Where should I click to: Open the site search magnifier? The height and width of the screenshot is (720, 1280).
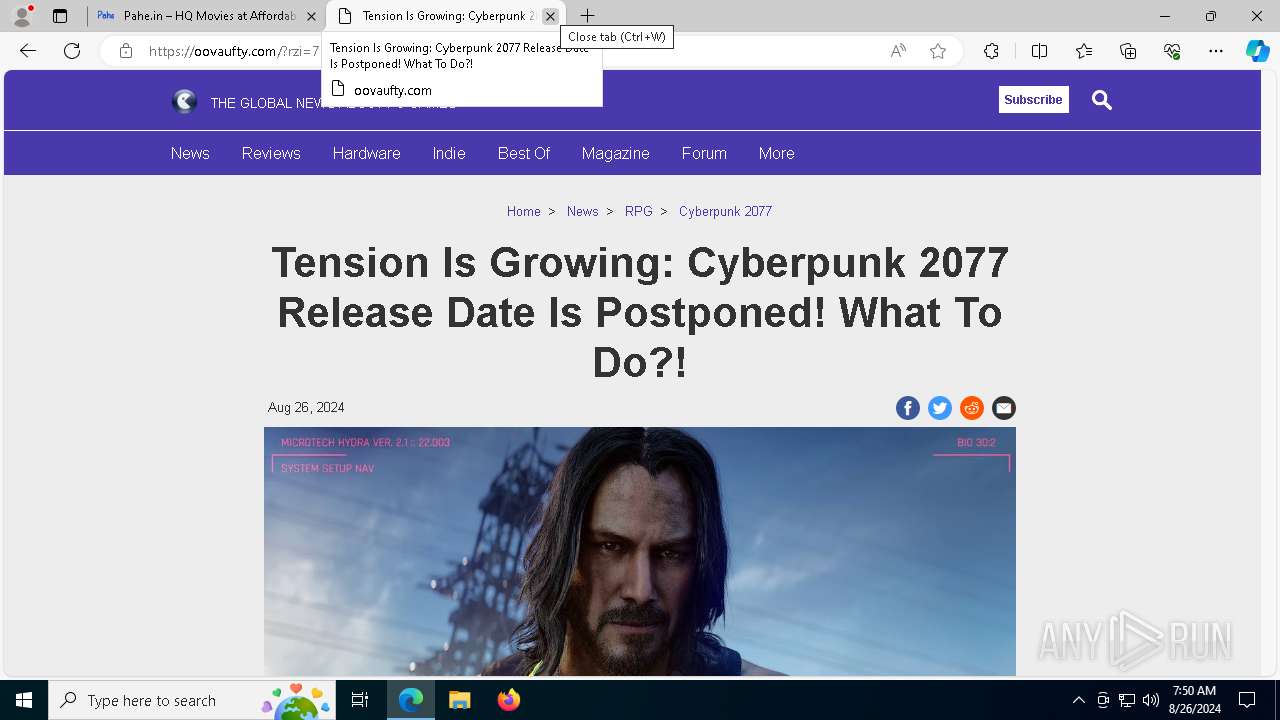click(x=1102, y=99)
